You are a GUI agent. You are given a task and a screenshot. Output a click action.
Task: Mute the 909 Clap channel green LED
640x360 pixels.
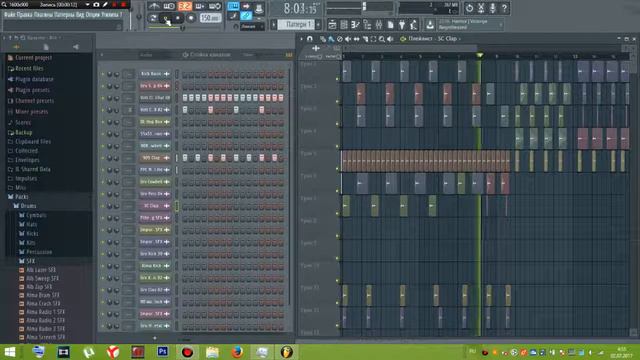(103, 158)
